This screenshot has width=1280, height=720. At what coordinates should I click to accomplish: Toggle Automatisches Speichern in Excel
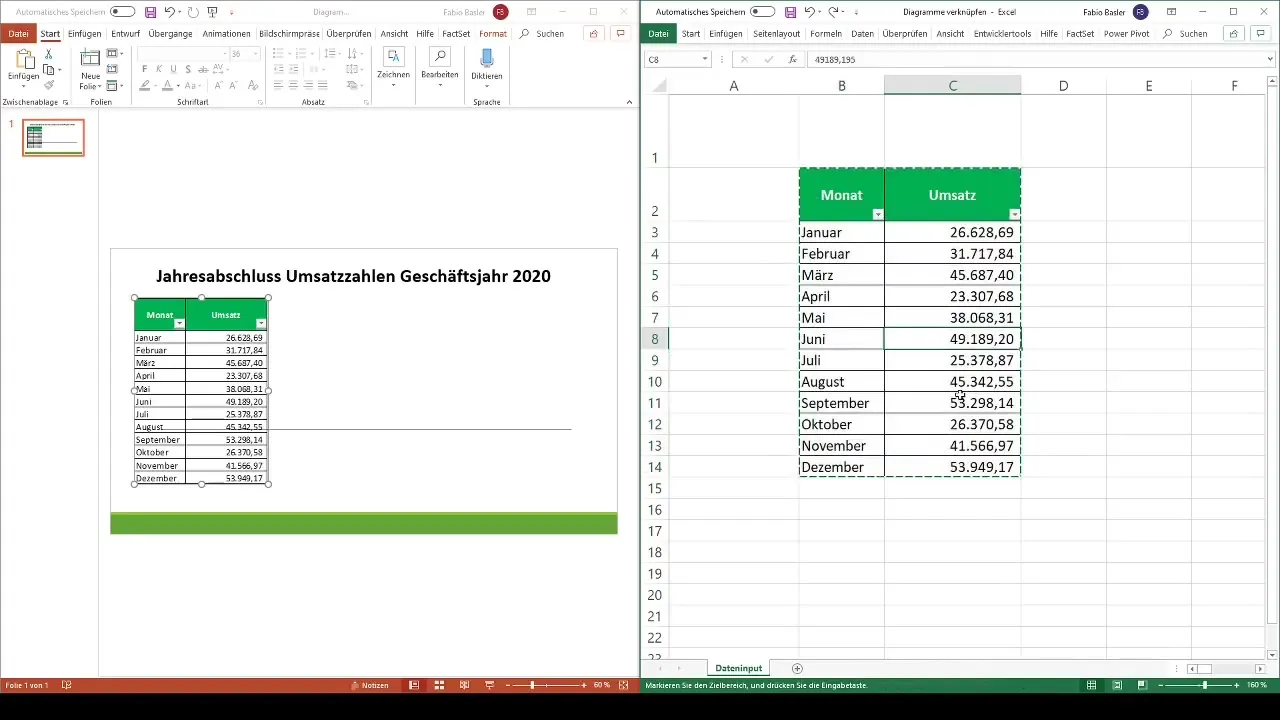click(763, 12)
